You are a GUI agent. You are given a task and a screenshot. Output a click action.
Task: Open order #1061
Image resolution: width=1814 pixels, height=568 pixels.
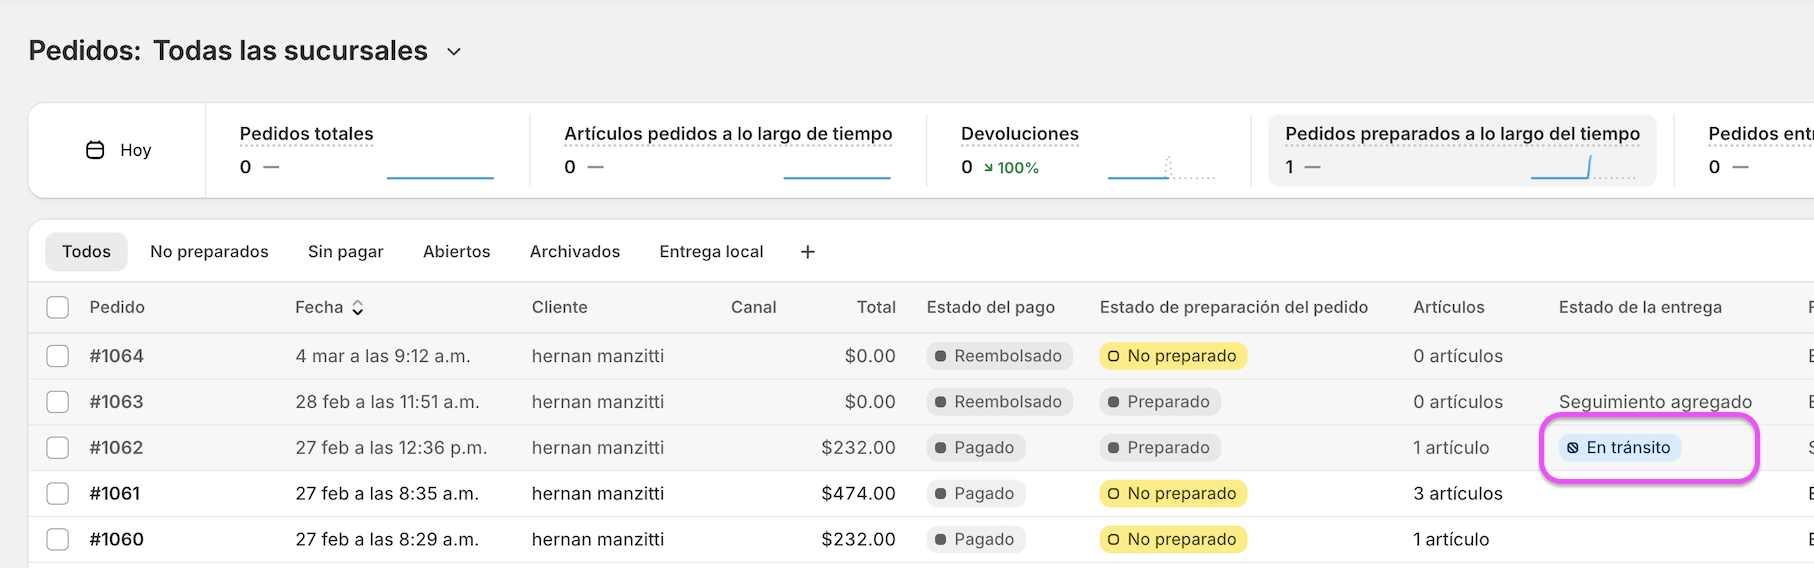click(115, 494)
